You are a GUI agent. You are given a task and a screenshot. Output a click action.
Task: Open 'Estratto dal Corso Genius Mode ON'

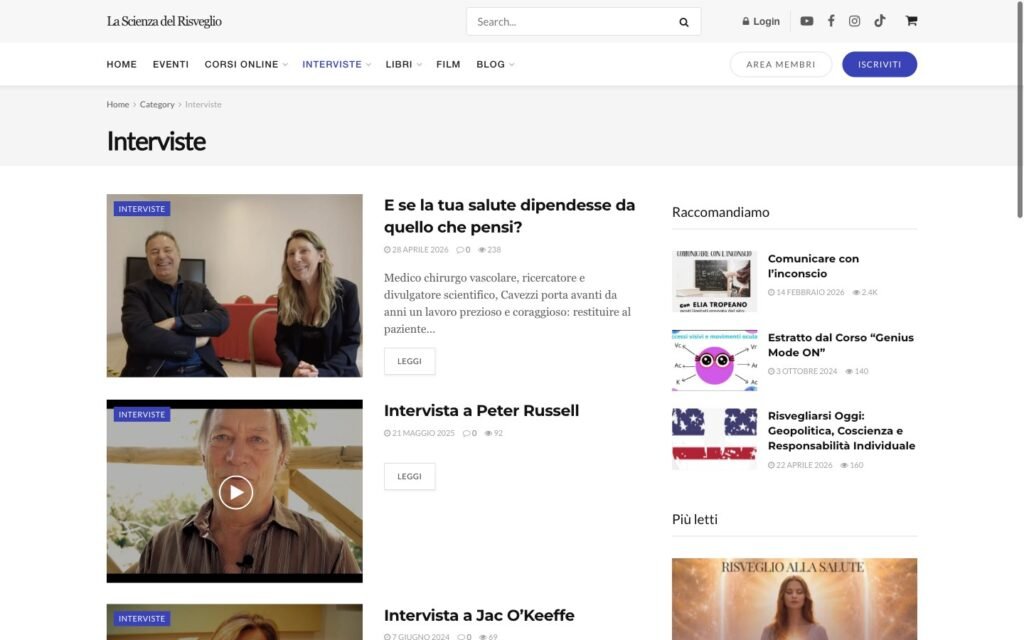pyautogui.click(x=840, y=345)
